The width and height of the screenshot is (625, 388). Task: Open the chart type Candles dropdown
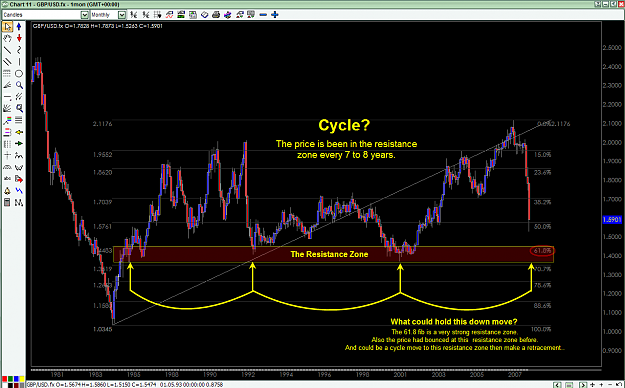85,15
